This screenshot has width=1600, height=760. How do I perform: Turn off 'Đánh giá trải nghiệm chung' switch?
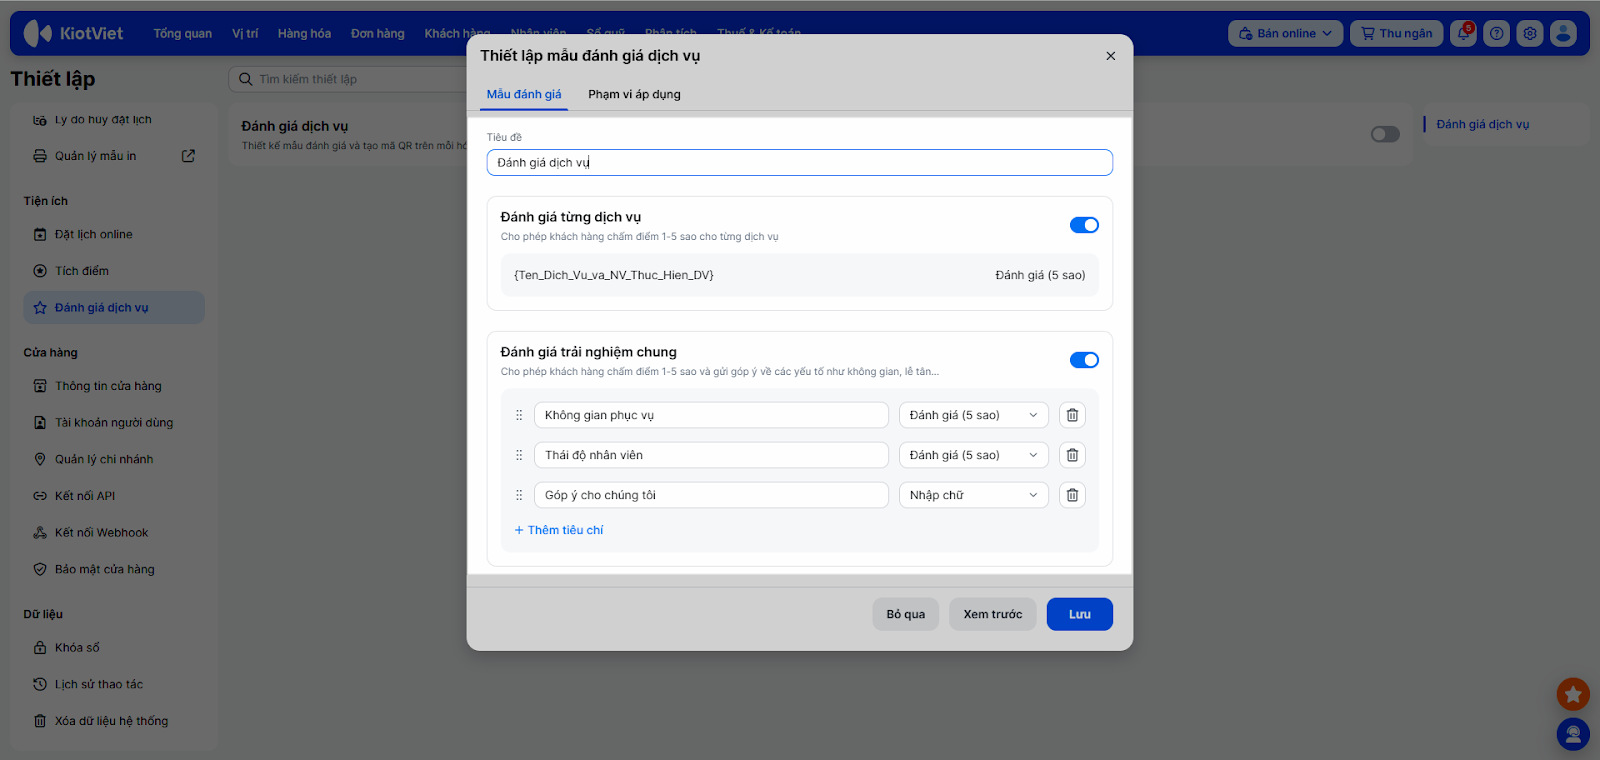[1084, 360]
